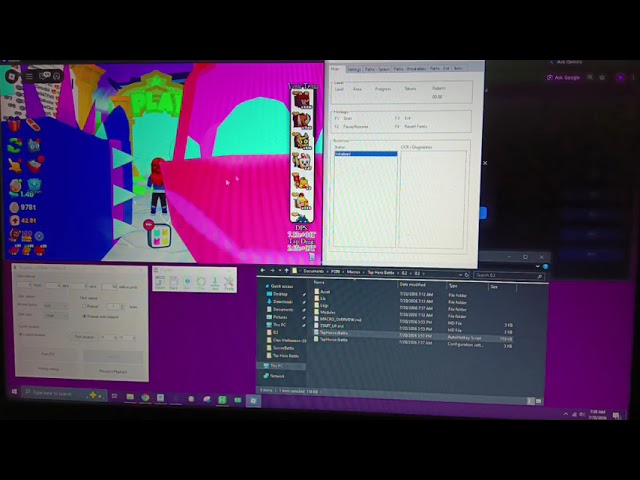The image size is (640, 480).
Task: Click the green Play icon in recorder toolbar
Action: coord(201,282)
